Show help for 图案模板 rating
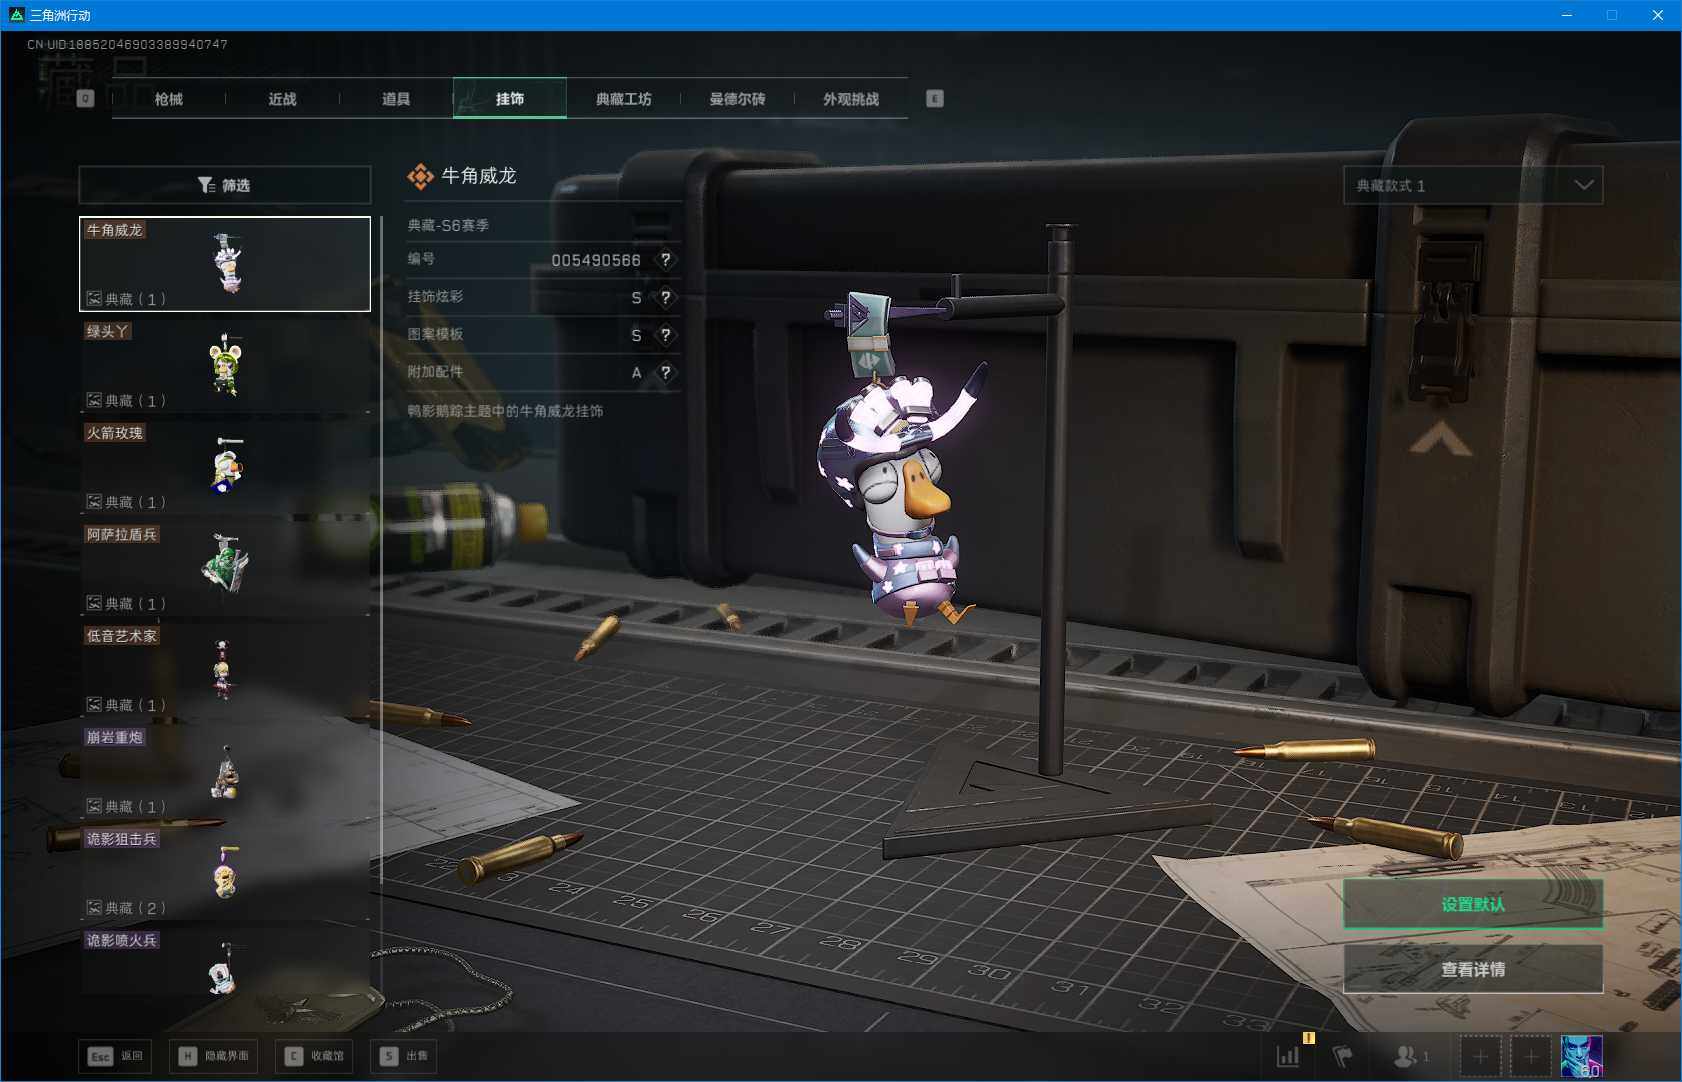This screenshot has width=1682, height=1082. click(665, 335)
